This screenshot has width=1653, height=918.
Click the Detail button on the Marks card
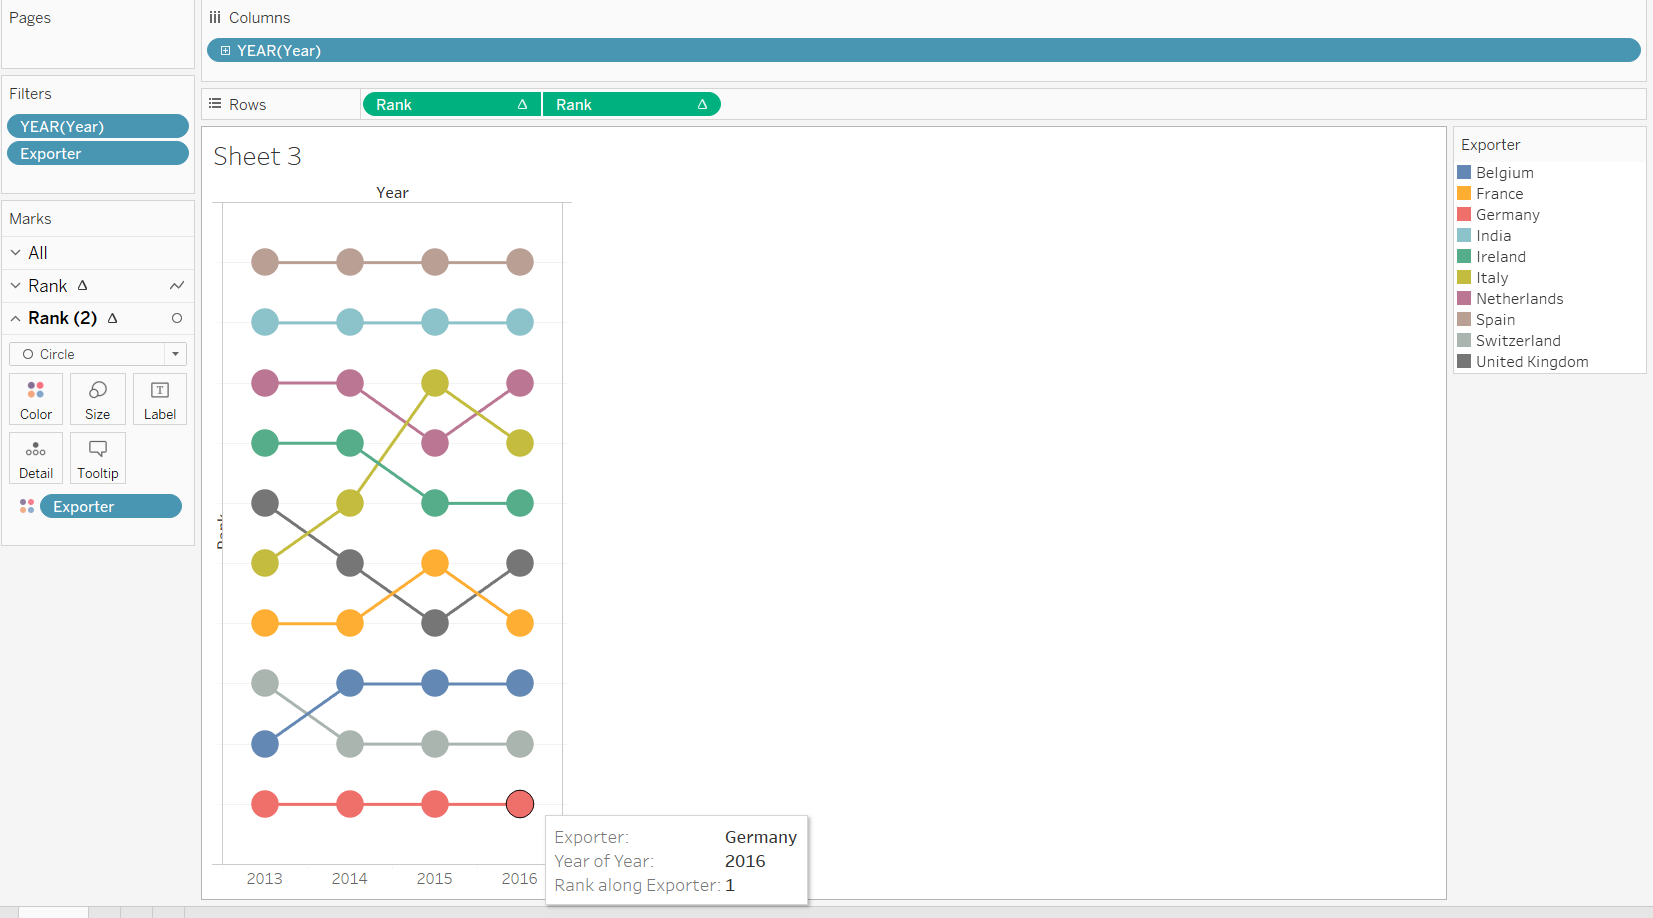click(35, 458)
